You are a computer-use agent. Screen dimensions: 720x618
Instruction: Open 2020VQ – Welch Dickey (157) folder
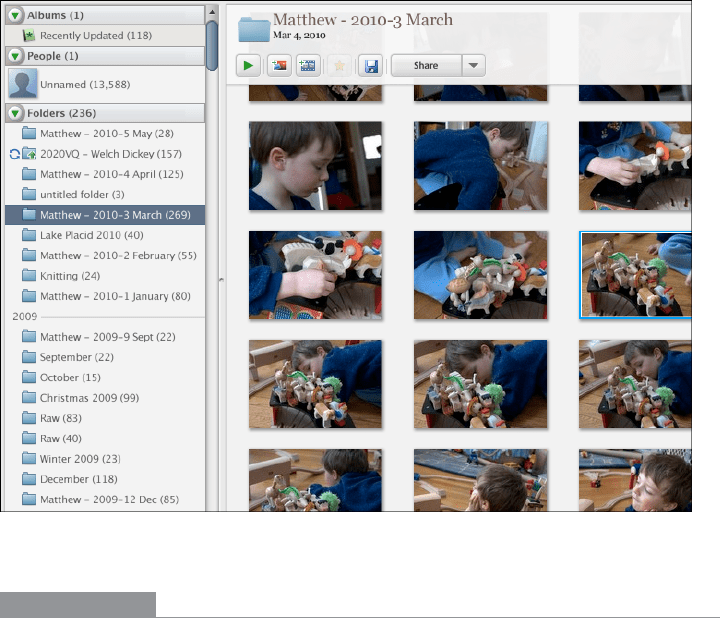pos(105,154)
